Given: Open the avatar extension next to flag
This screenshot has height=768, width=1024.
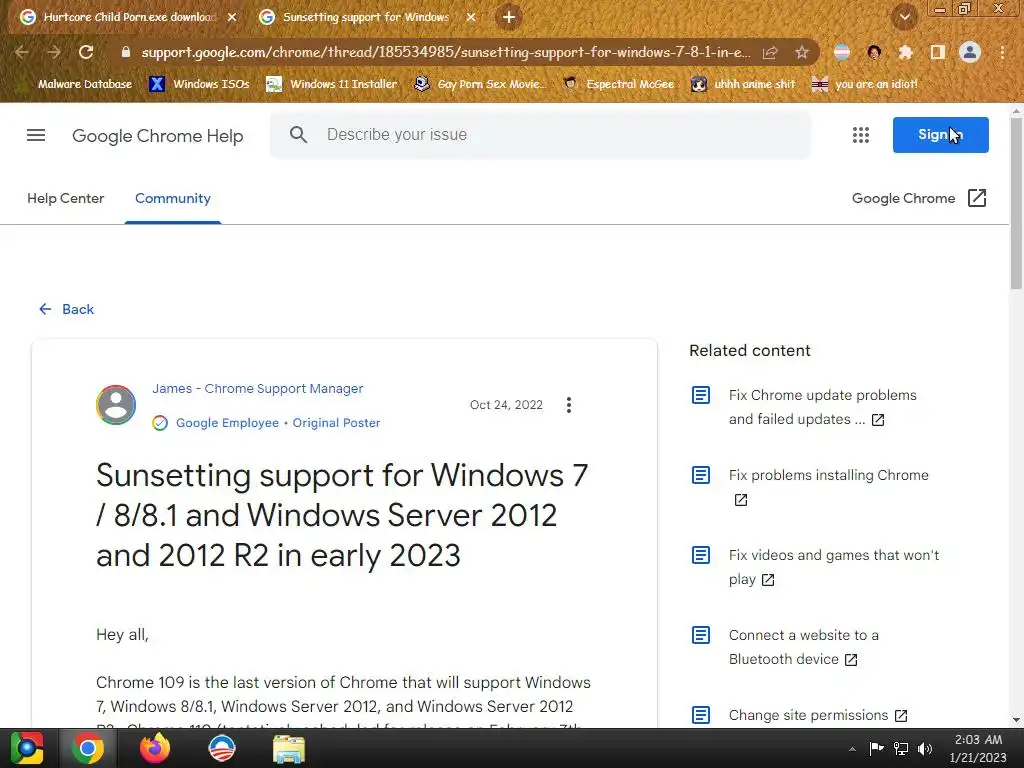Looking at the screenshot, I should click(x=874, y=52).
